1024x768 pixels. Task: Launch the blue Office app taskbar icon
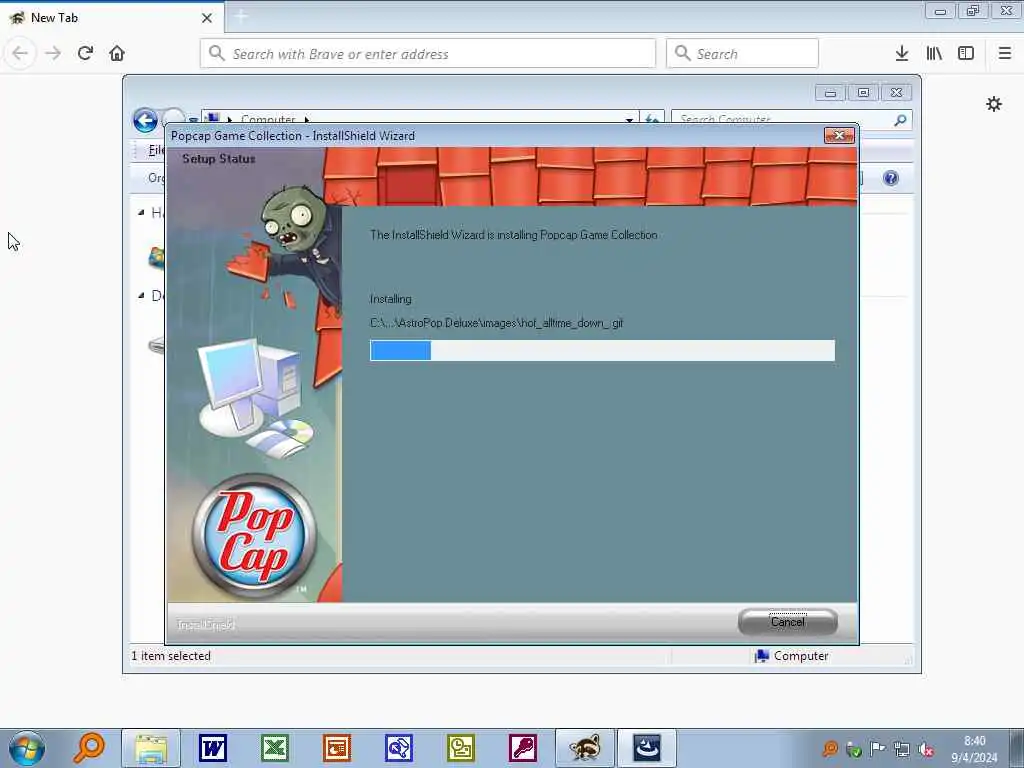(x=399, y=748)
